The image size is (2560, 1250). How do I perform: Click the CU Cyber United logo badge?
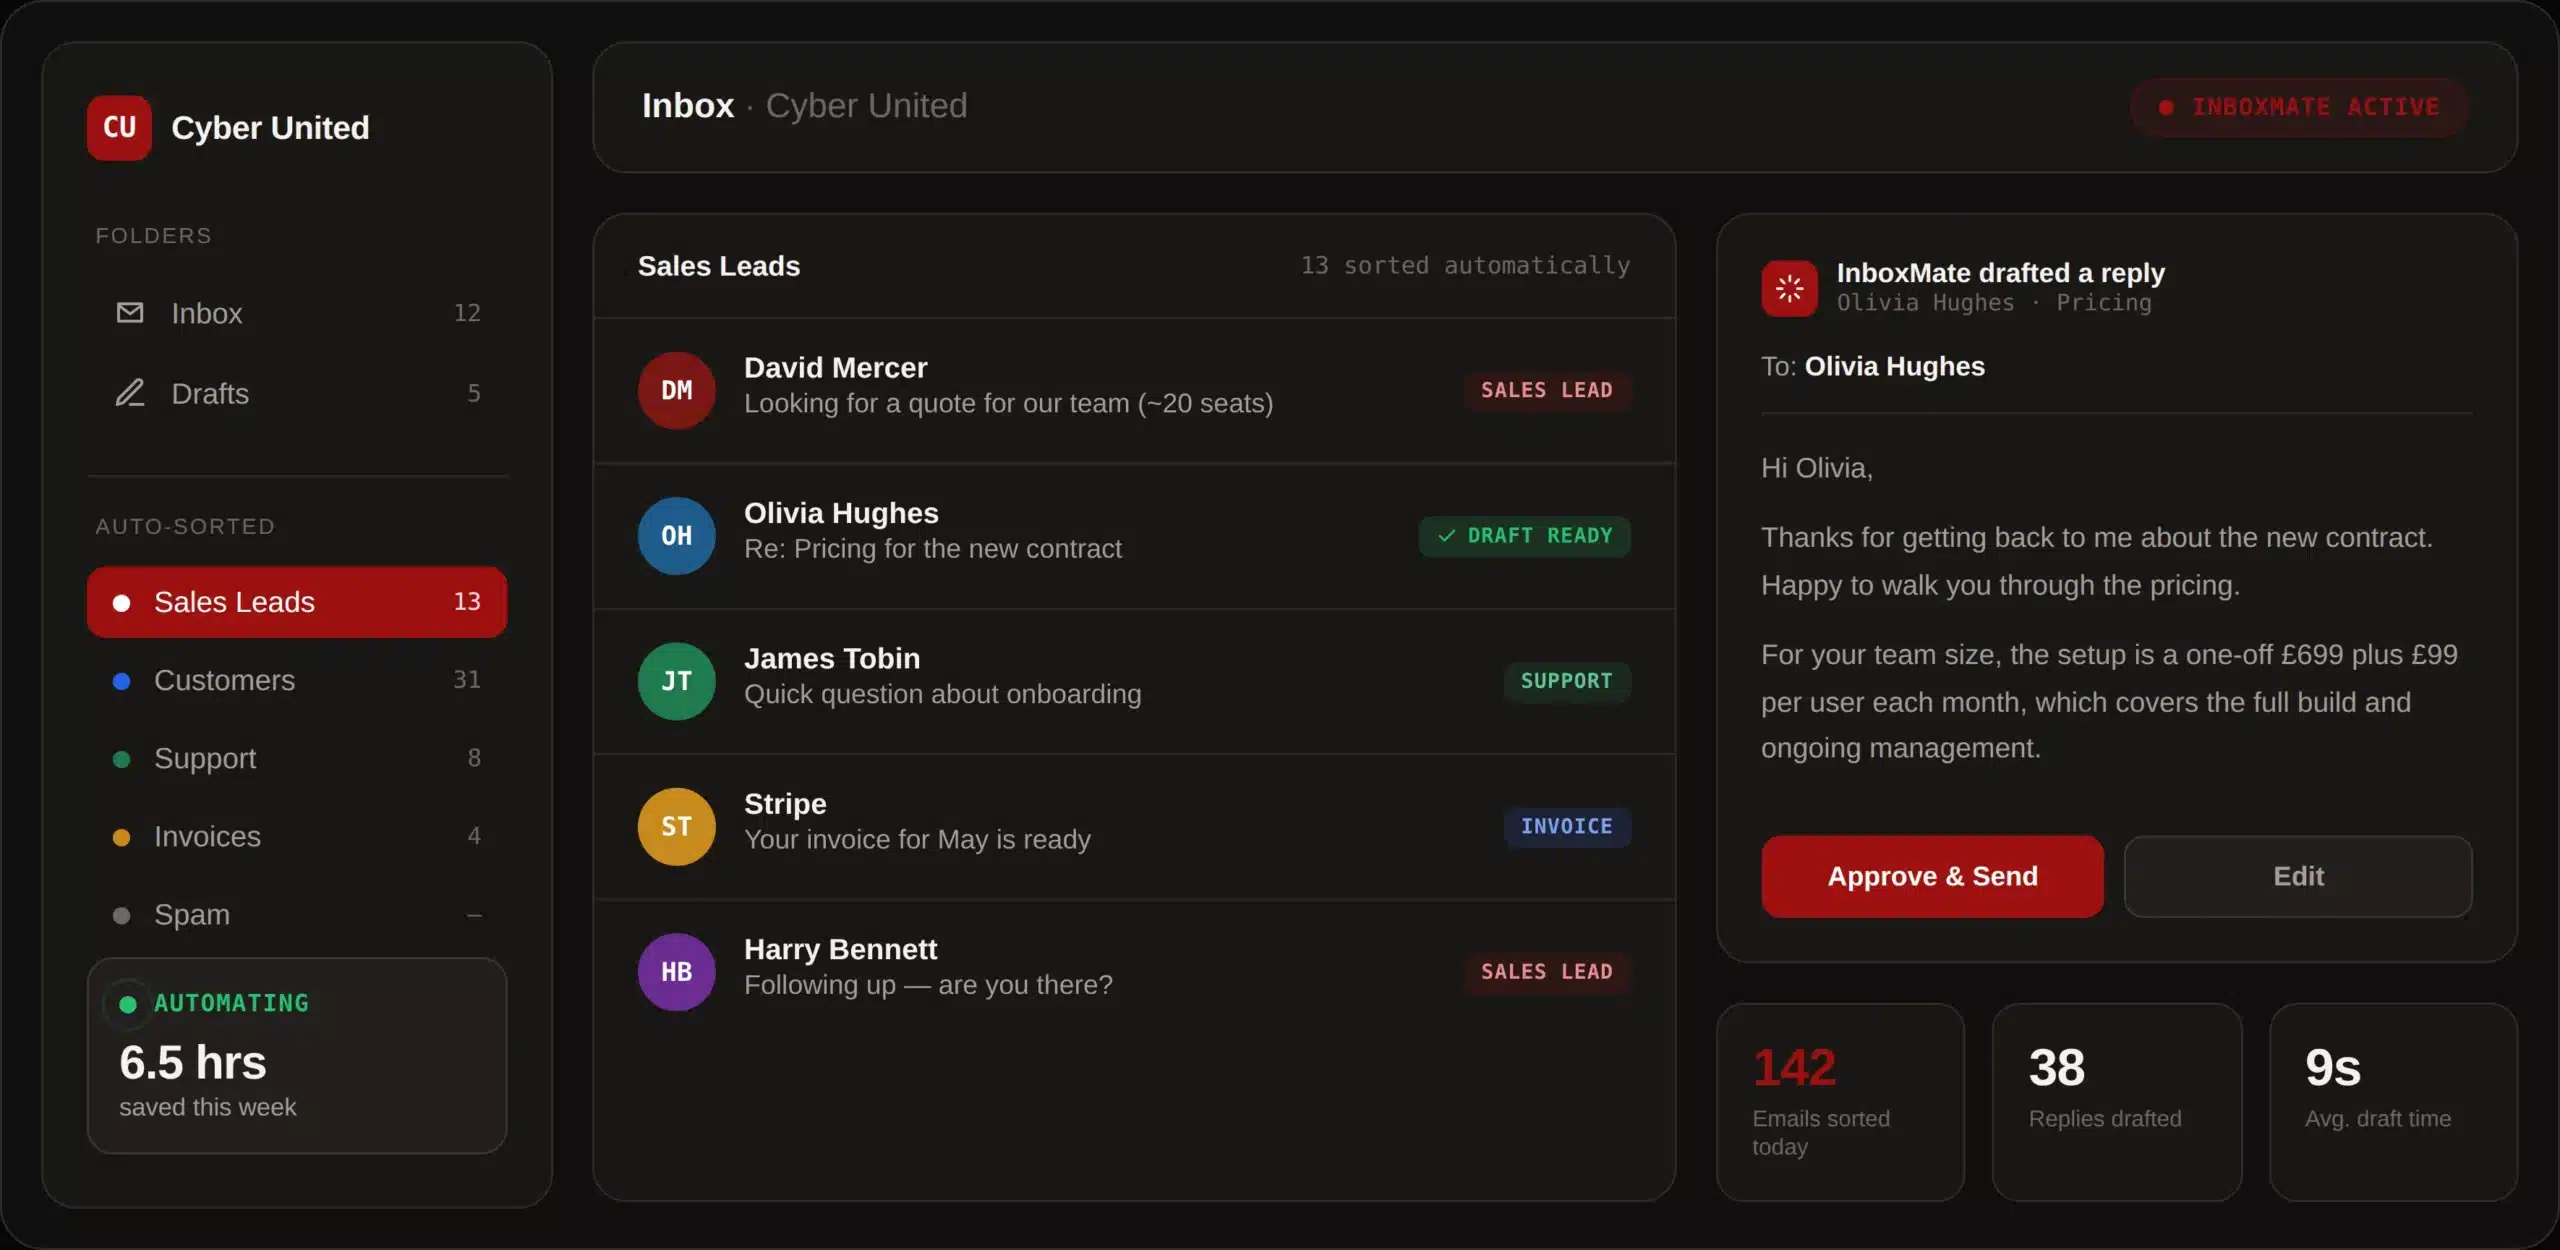pos(119,128)
